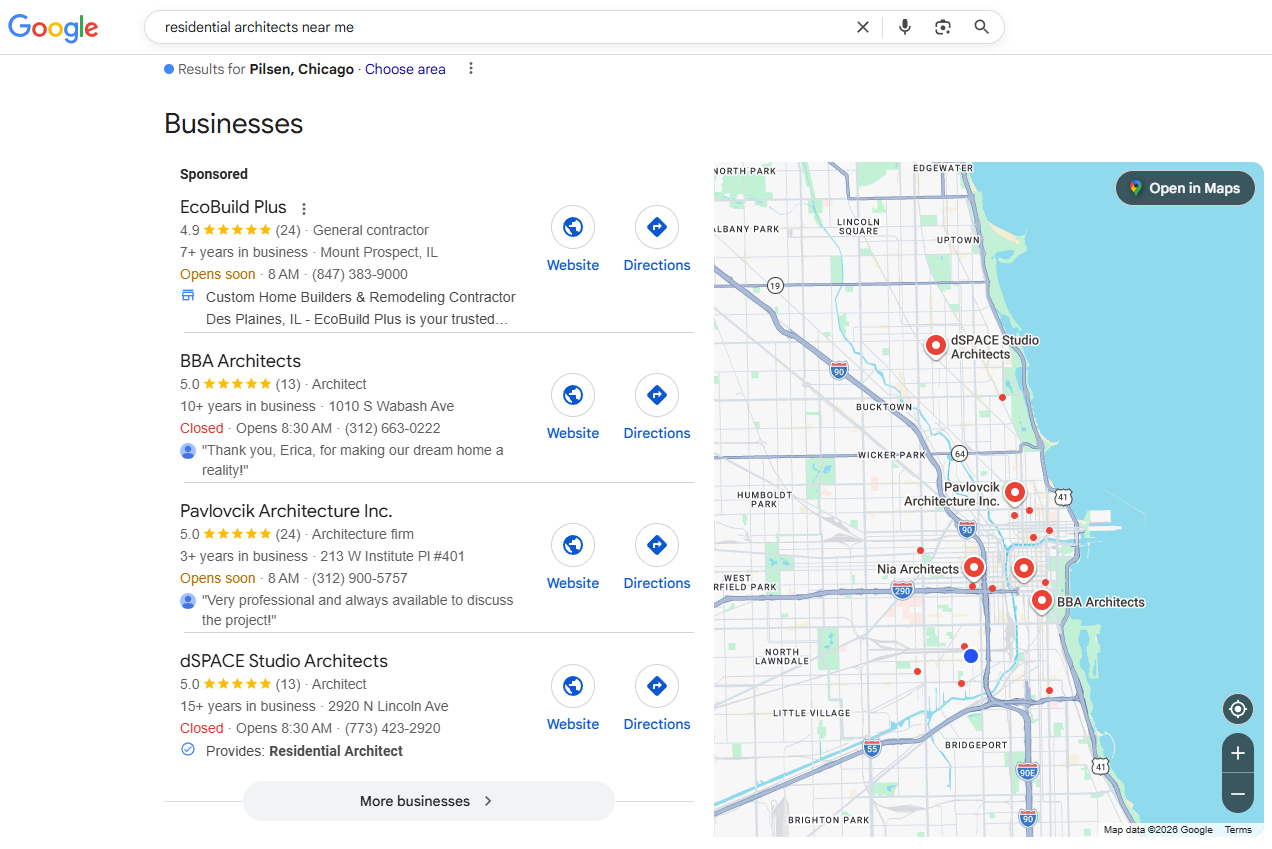Expand the More businesses list
The width and height of the screenshot is (1272, 849).
pos(428,801)
